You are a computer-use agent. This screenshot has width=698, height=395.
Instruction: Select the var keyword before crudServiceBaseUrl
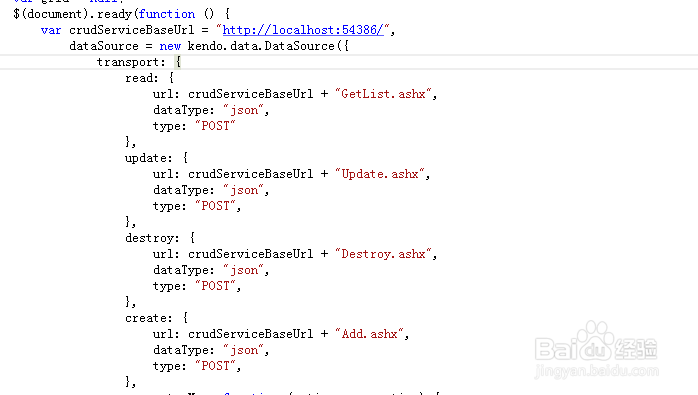51,30
